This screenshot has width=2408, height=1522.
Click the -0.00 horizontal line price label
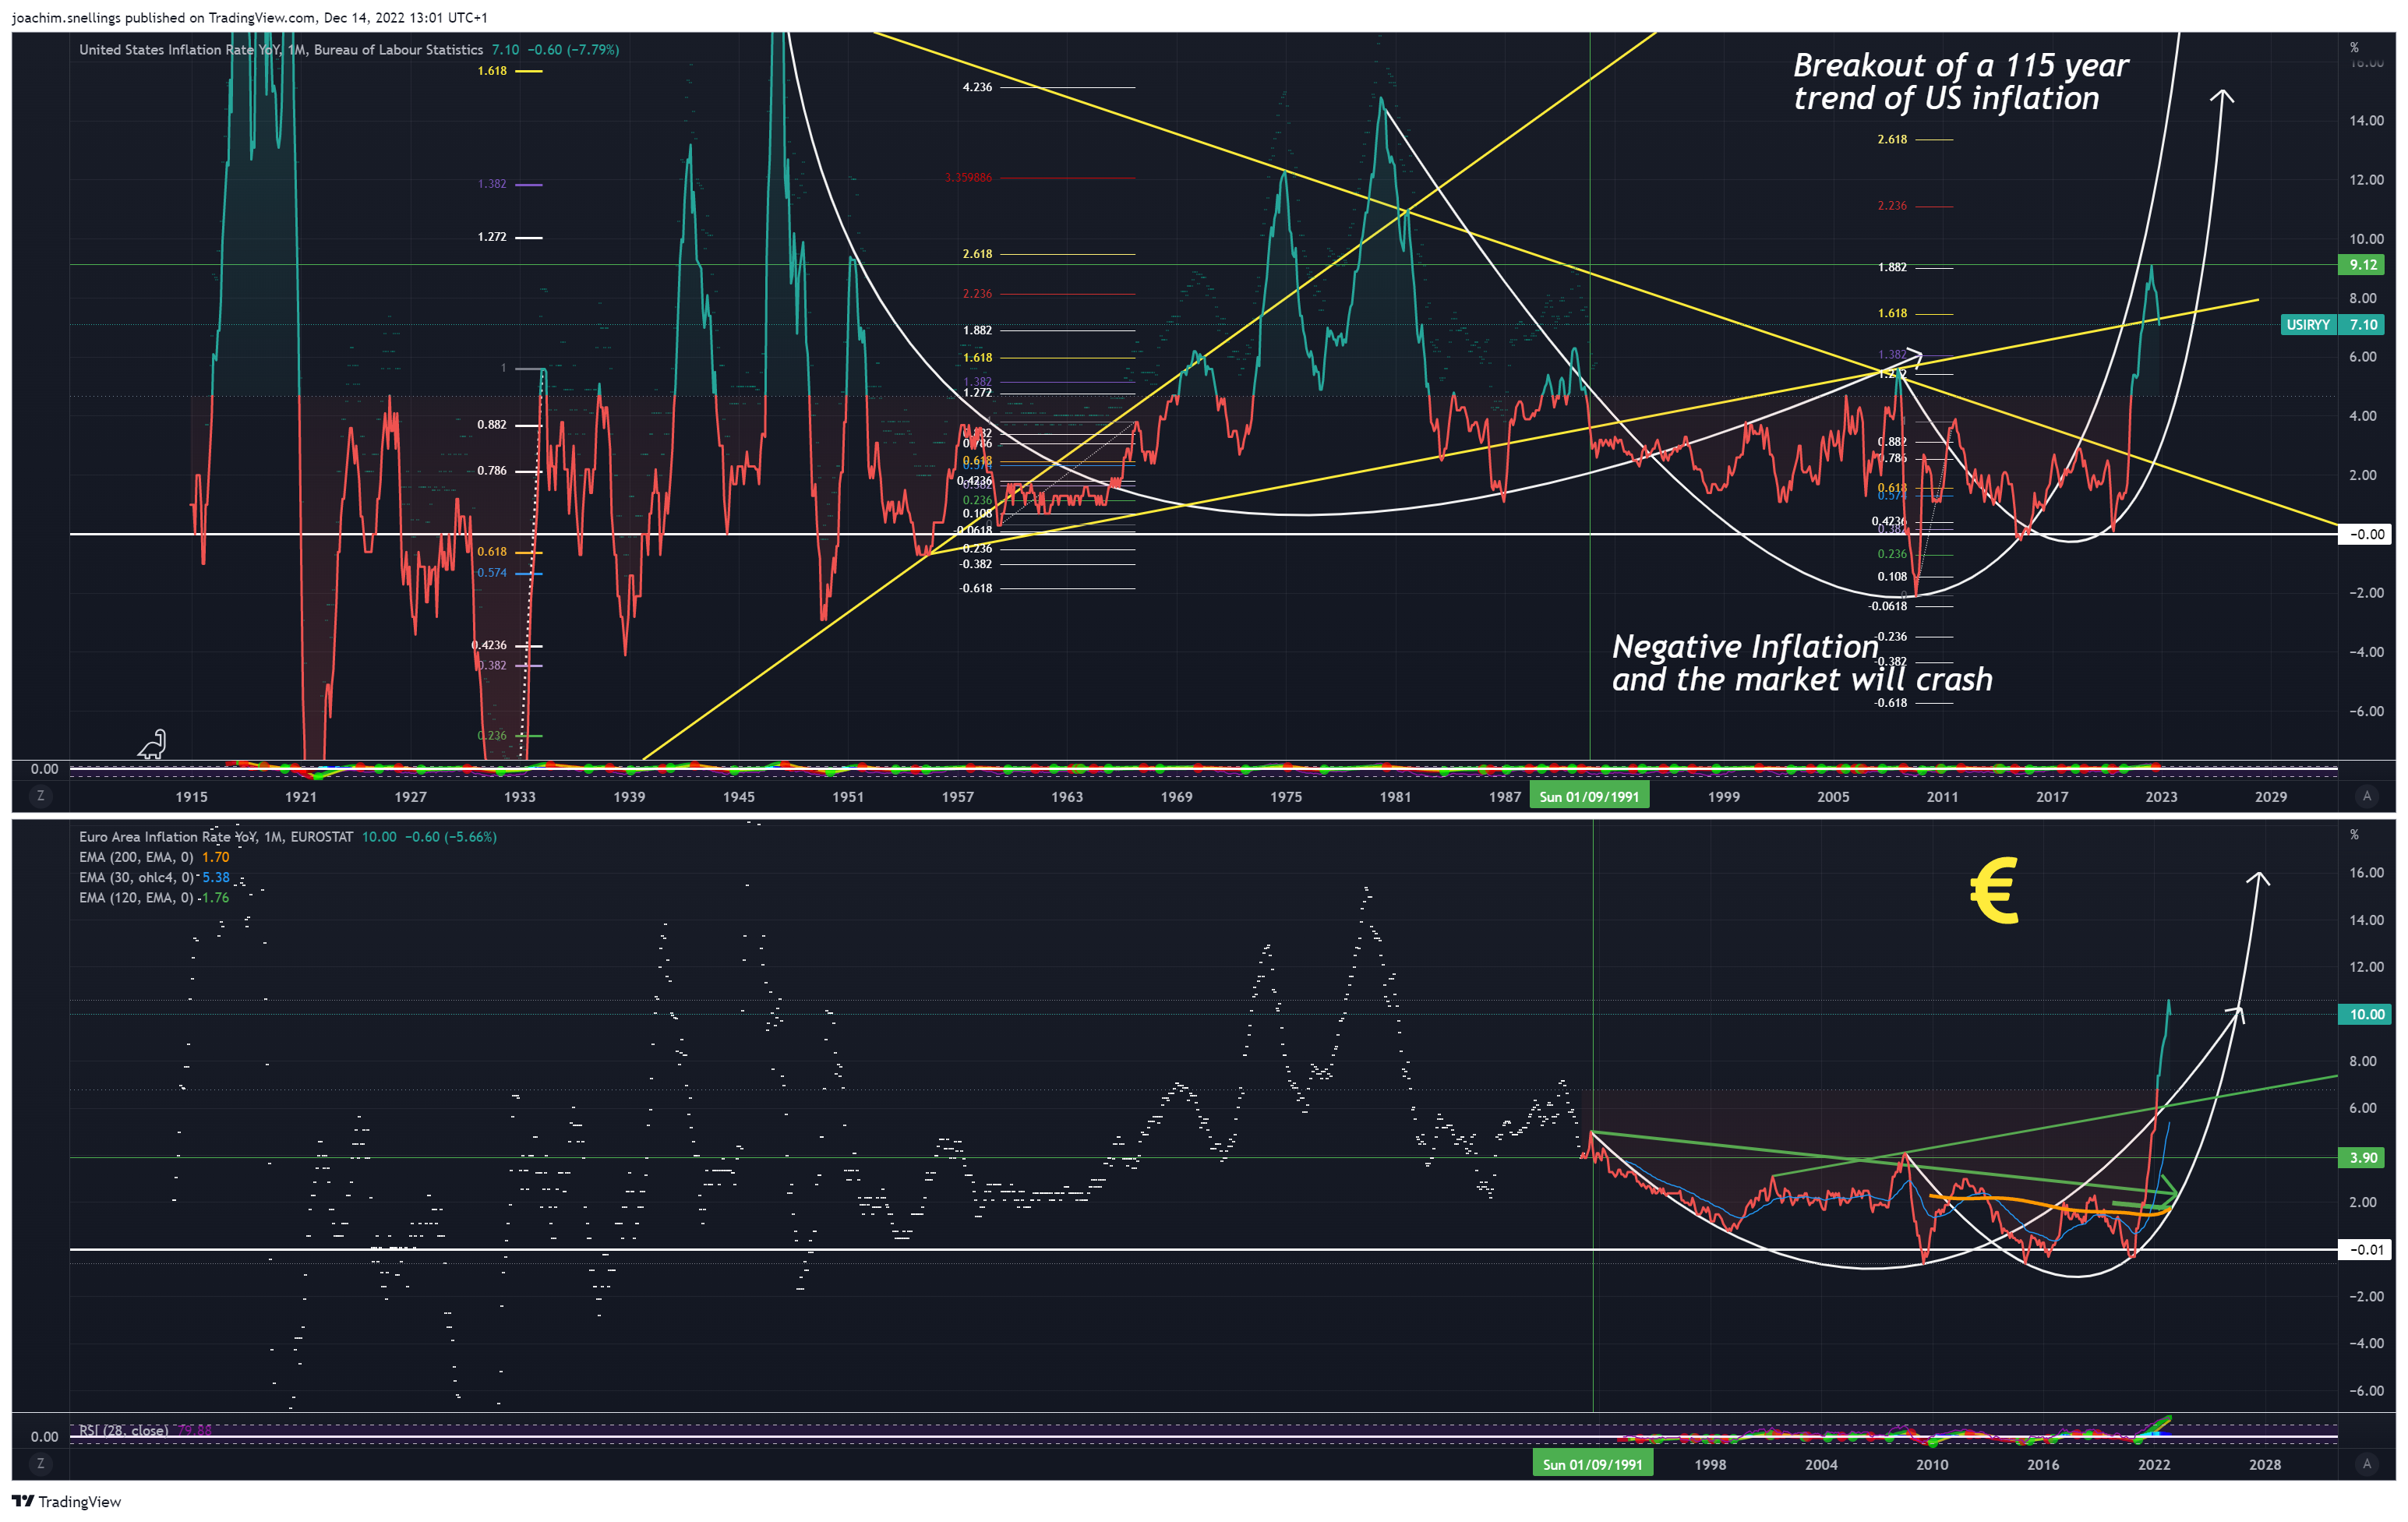coord(2366,534)
